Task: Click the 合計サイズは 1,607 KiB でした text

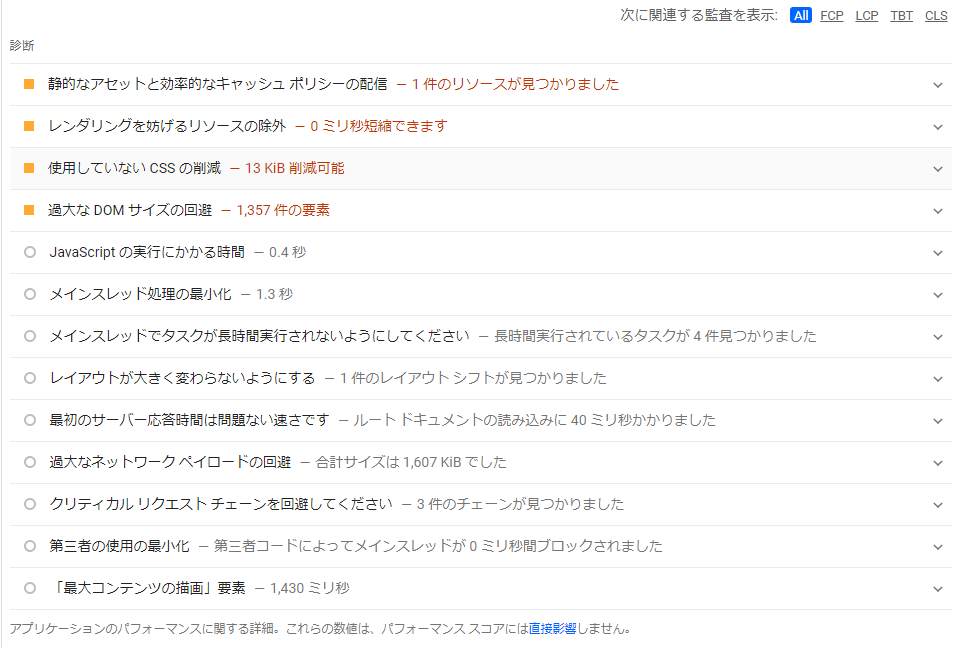Action: coord(411,462)
